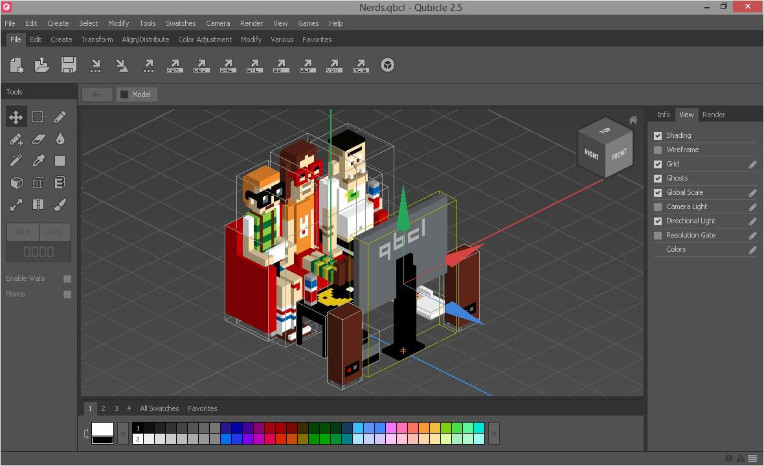Image resolution: width=764 pixels, height=466 pixels.
Task: Switch to the All Swatches tab
Action: coord(159,408)
